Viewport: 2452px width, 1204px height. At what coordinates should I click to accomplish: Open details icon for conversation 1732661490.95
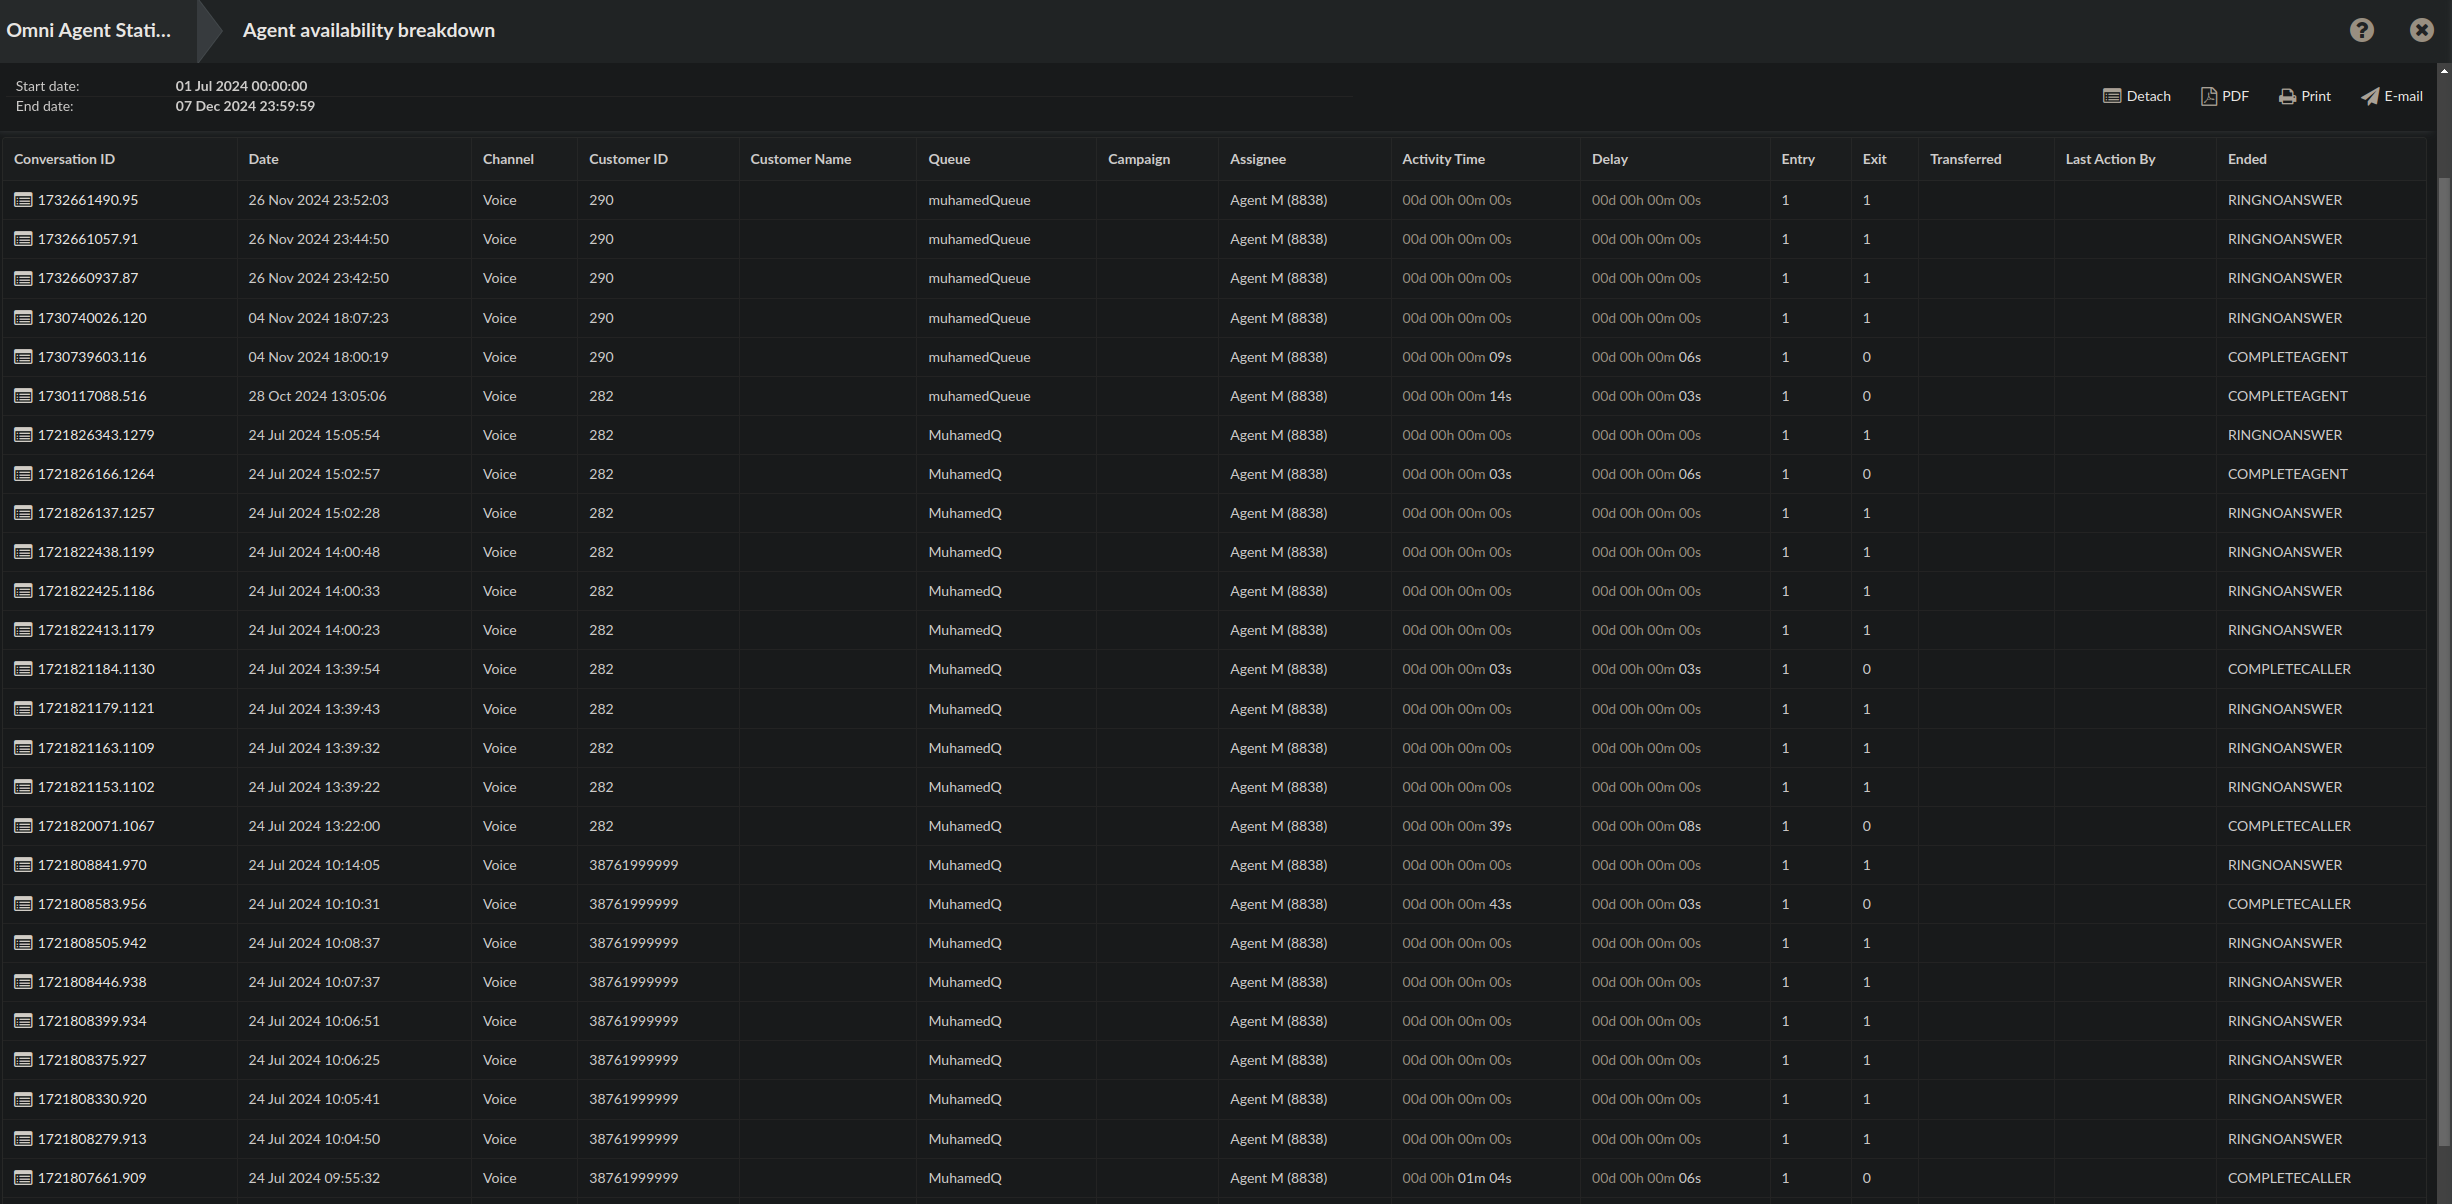click(23, 200)
